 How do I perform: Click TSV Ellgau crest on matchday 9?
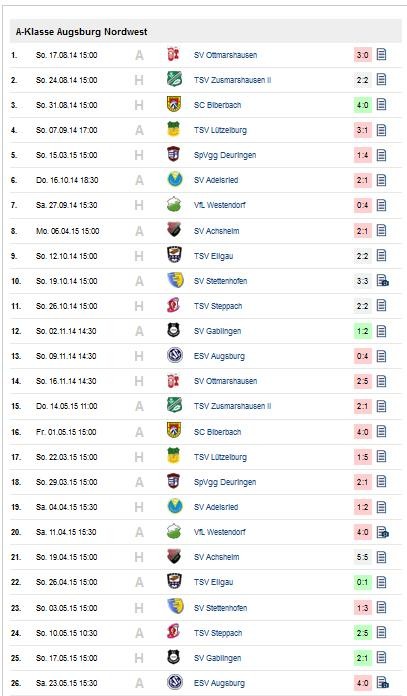174,255
